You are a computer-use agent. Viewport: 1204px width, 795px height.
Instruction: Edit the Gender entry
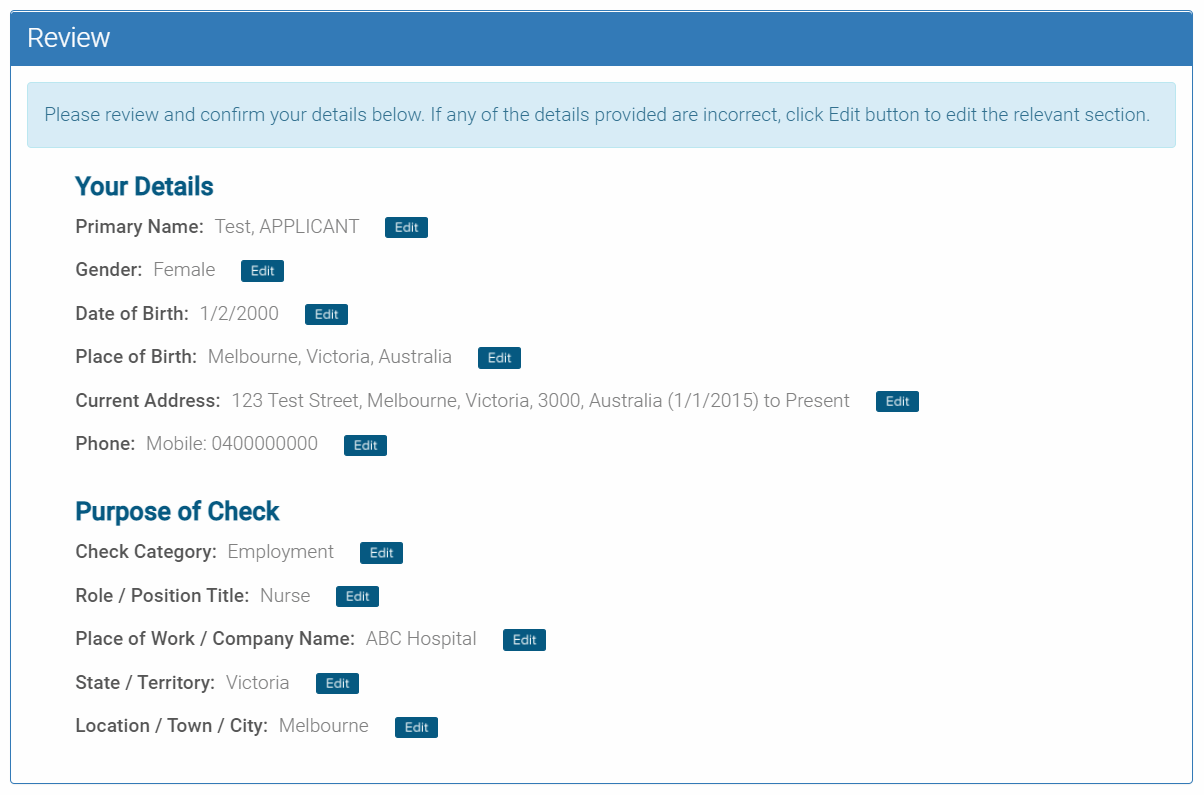tap(262, 270)
